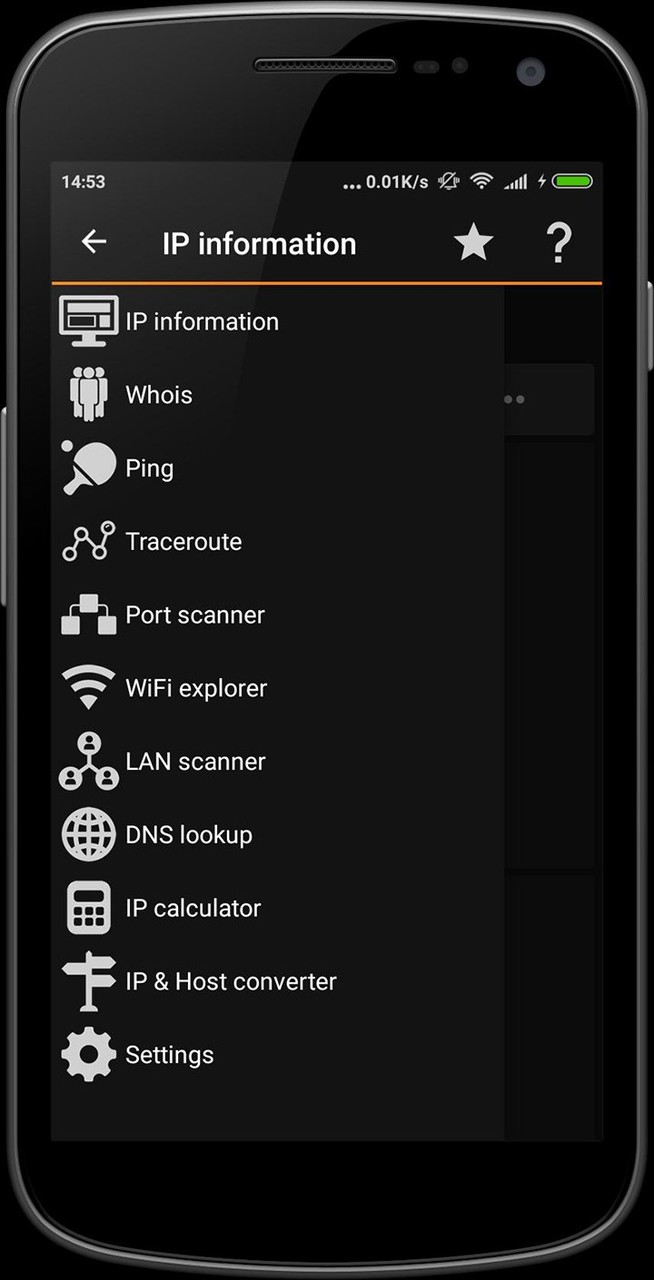Tap the star to favorite IP information
Viewport: 654px width, 1280px height.
473,242
